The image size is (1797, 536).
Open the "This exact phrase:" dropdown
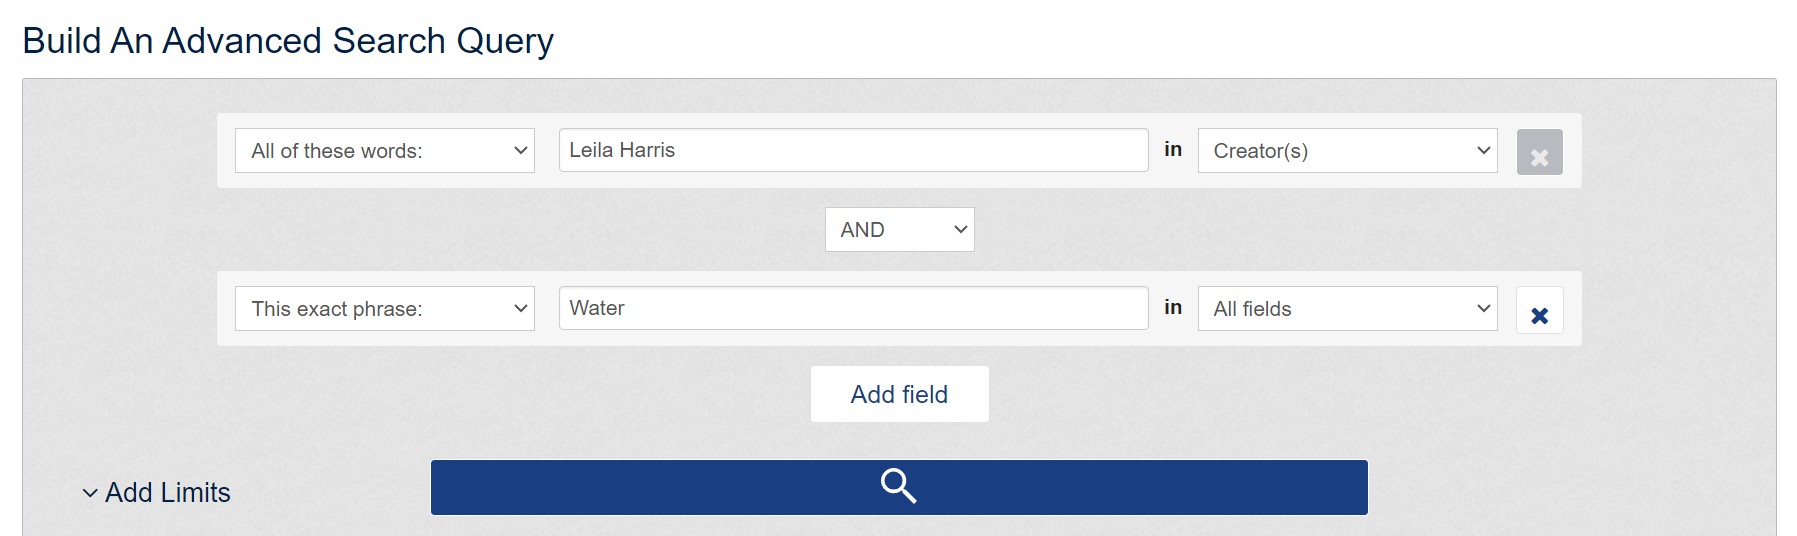click(384, 309)
